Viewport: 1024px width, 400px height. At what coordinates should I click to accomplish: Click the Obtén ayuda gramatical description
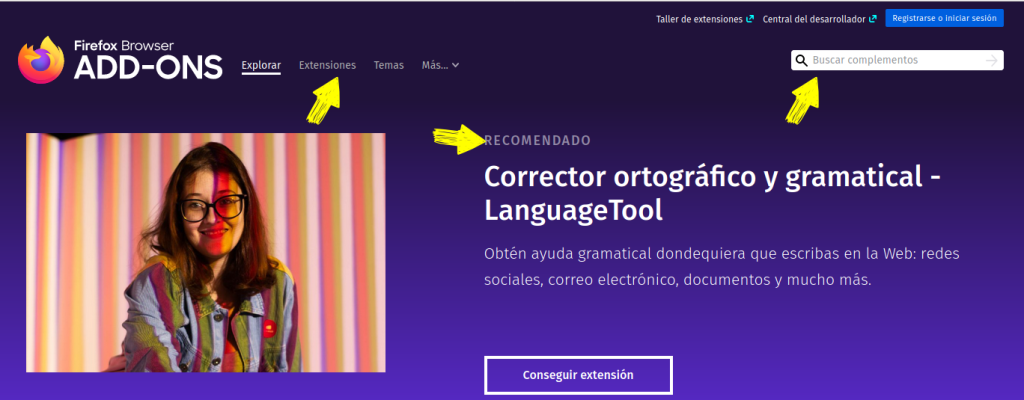(x=722, y=267)
